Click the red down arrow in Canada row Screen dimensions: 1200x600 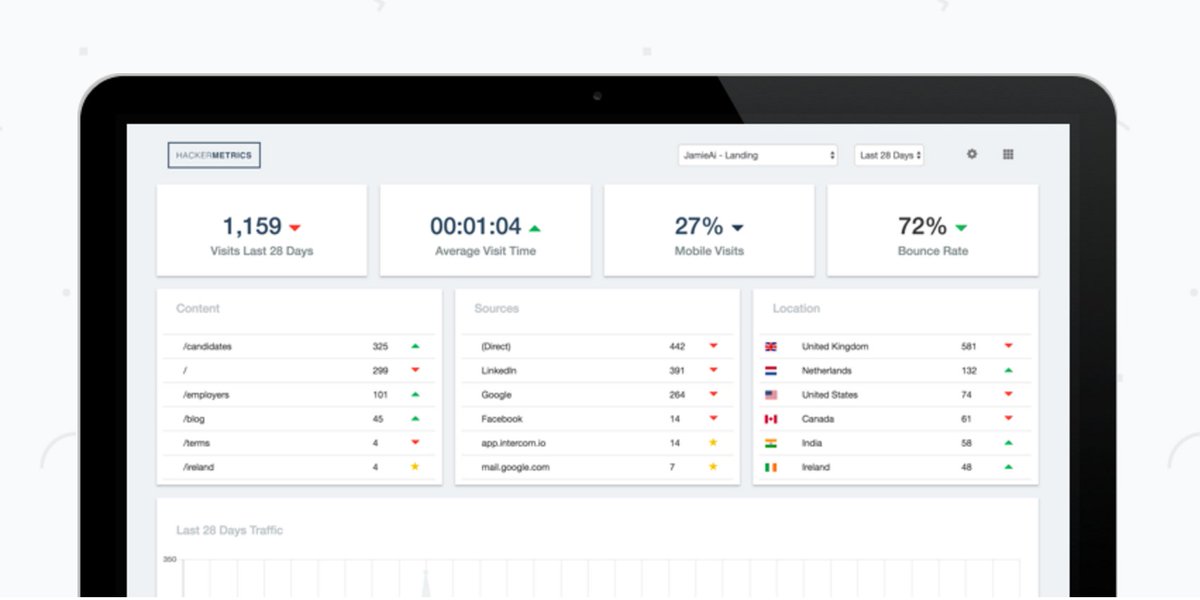click(x=1009, y=418)
